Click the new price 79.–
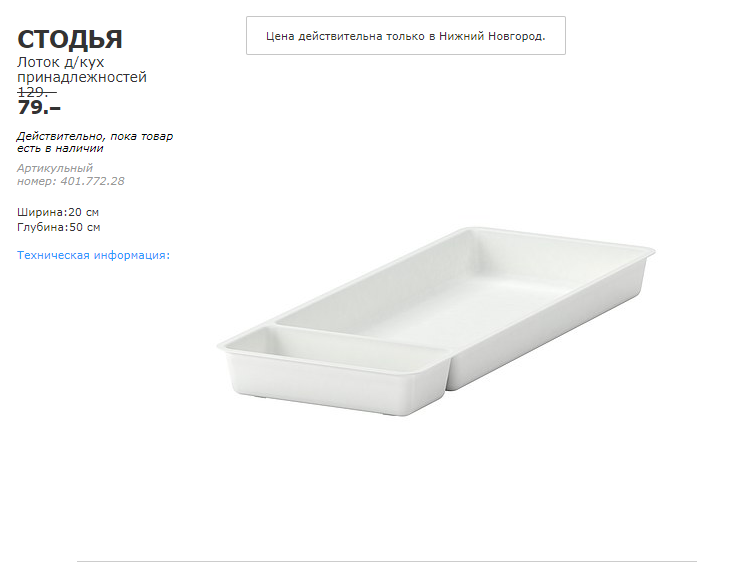732x562 pixels. (x=39, y=108)
